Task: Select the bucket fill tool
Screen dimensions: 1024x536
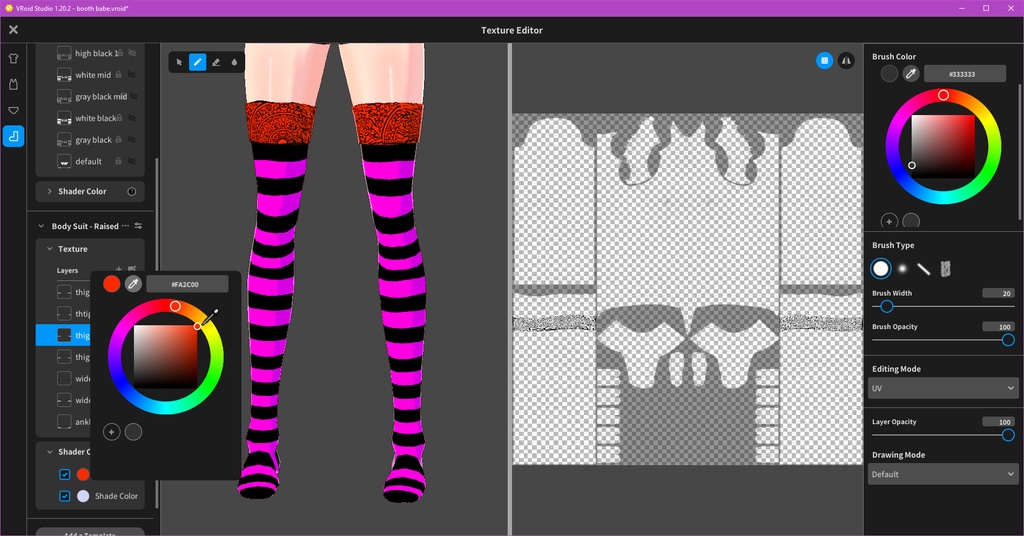Action: click(x=234, y=62)
